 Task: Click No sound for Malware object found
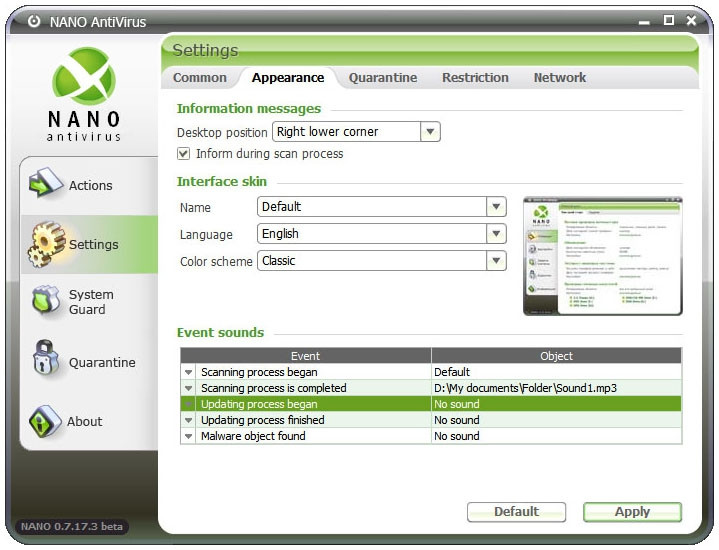click(x=556, y=436)
